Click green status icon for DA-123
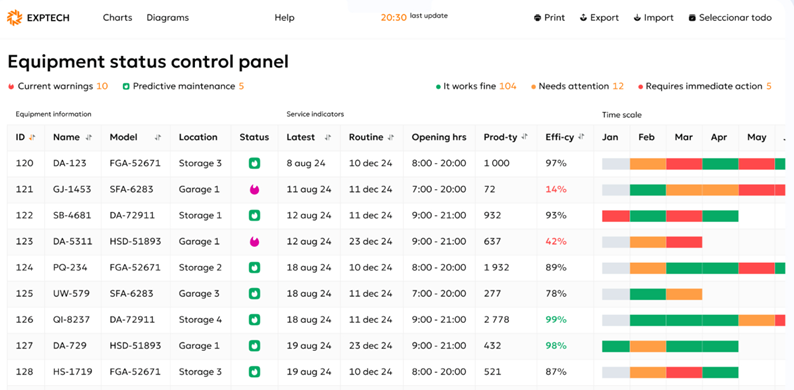This screenshot has width=794, height=390. point(254,163)
